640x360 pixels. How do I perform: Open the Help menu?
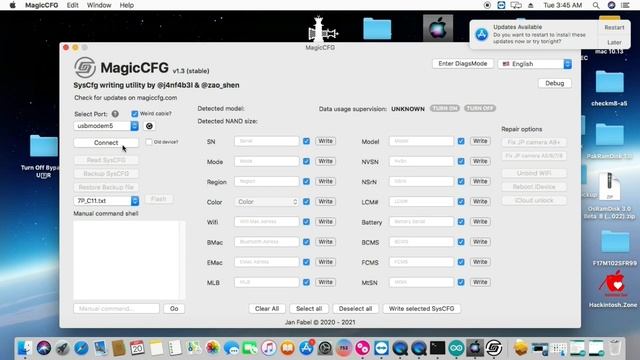point(127,5)
